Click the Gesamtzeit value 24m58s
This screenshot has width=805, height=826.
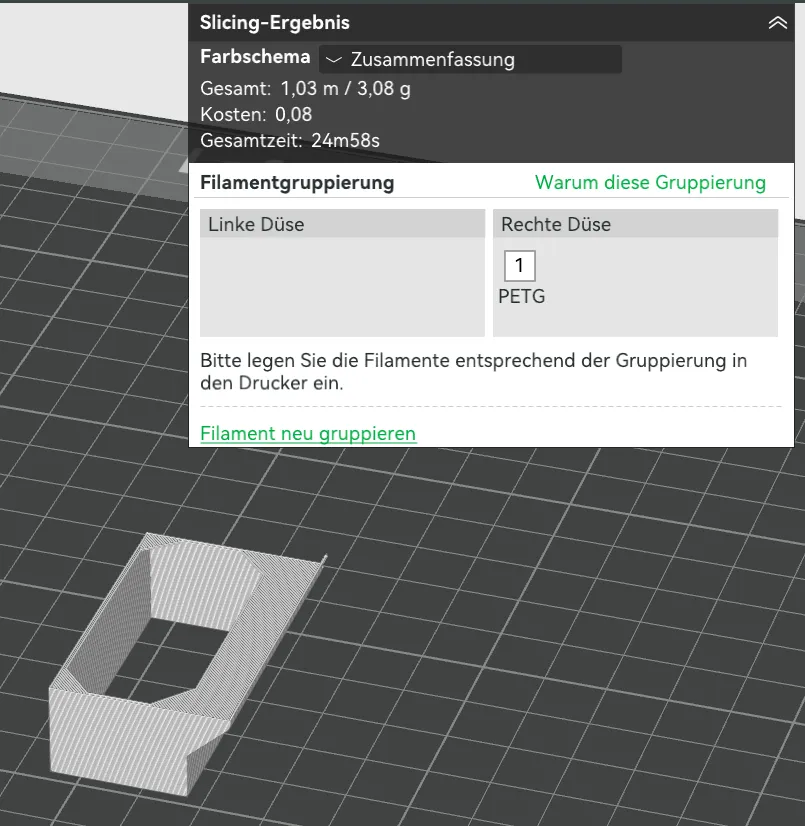pos(345,141)
